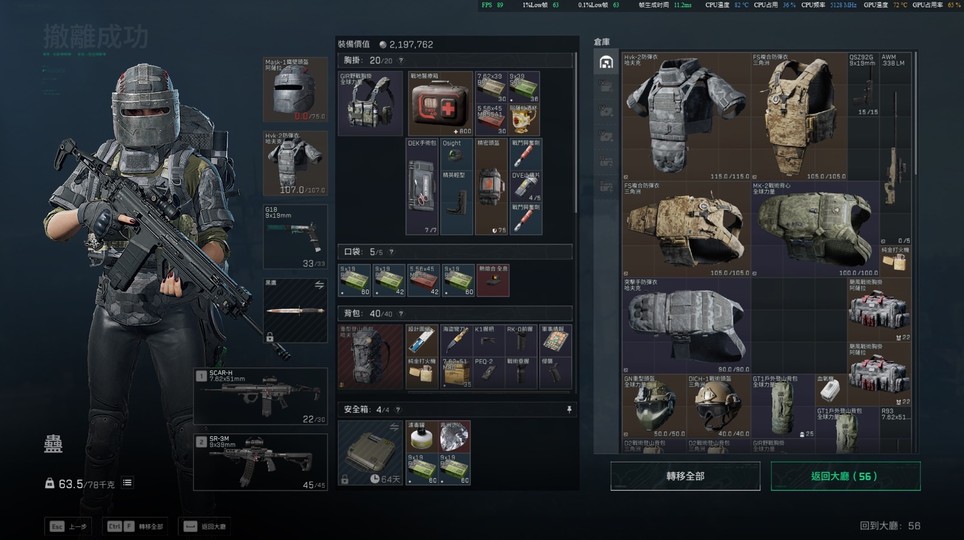Viewport: 964px width, 540px height.
Task: Select the pure gold lighter in the backpack
Action: 422,373
